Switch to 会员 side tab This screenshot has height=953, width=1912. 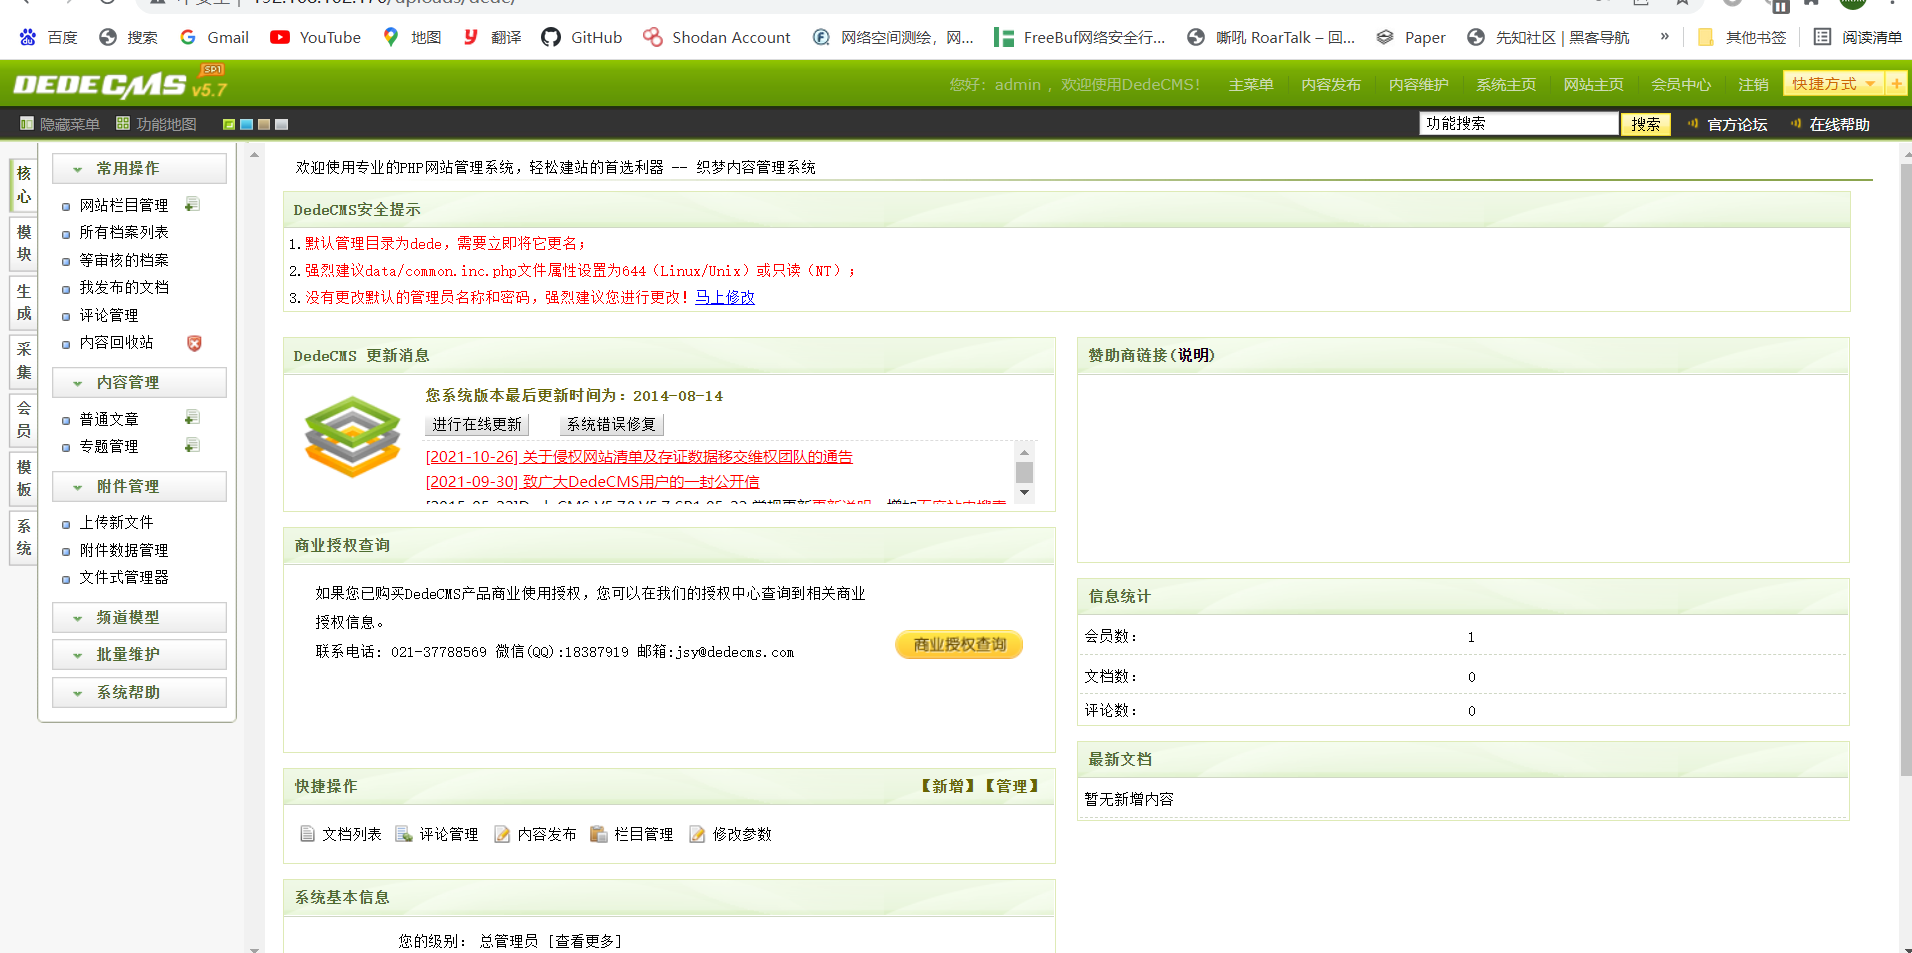tap(24, 420)
